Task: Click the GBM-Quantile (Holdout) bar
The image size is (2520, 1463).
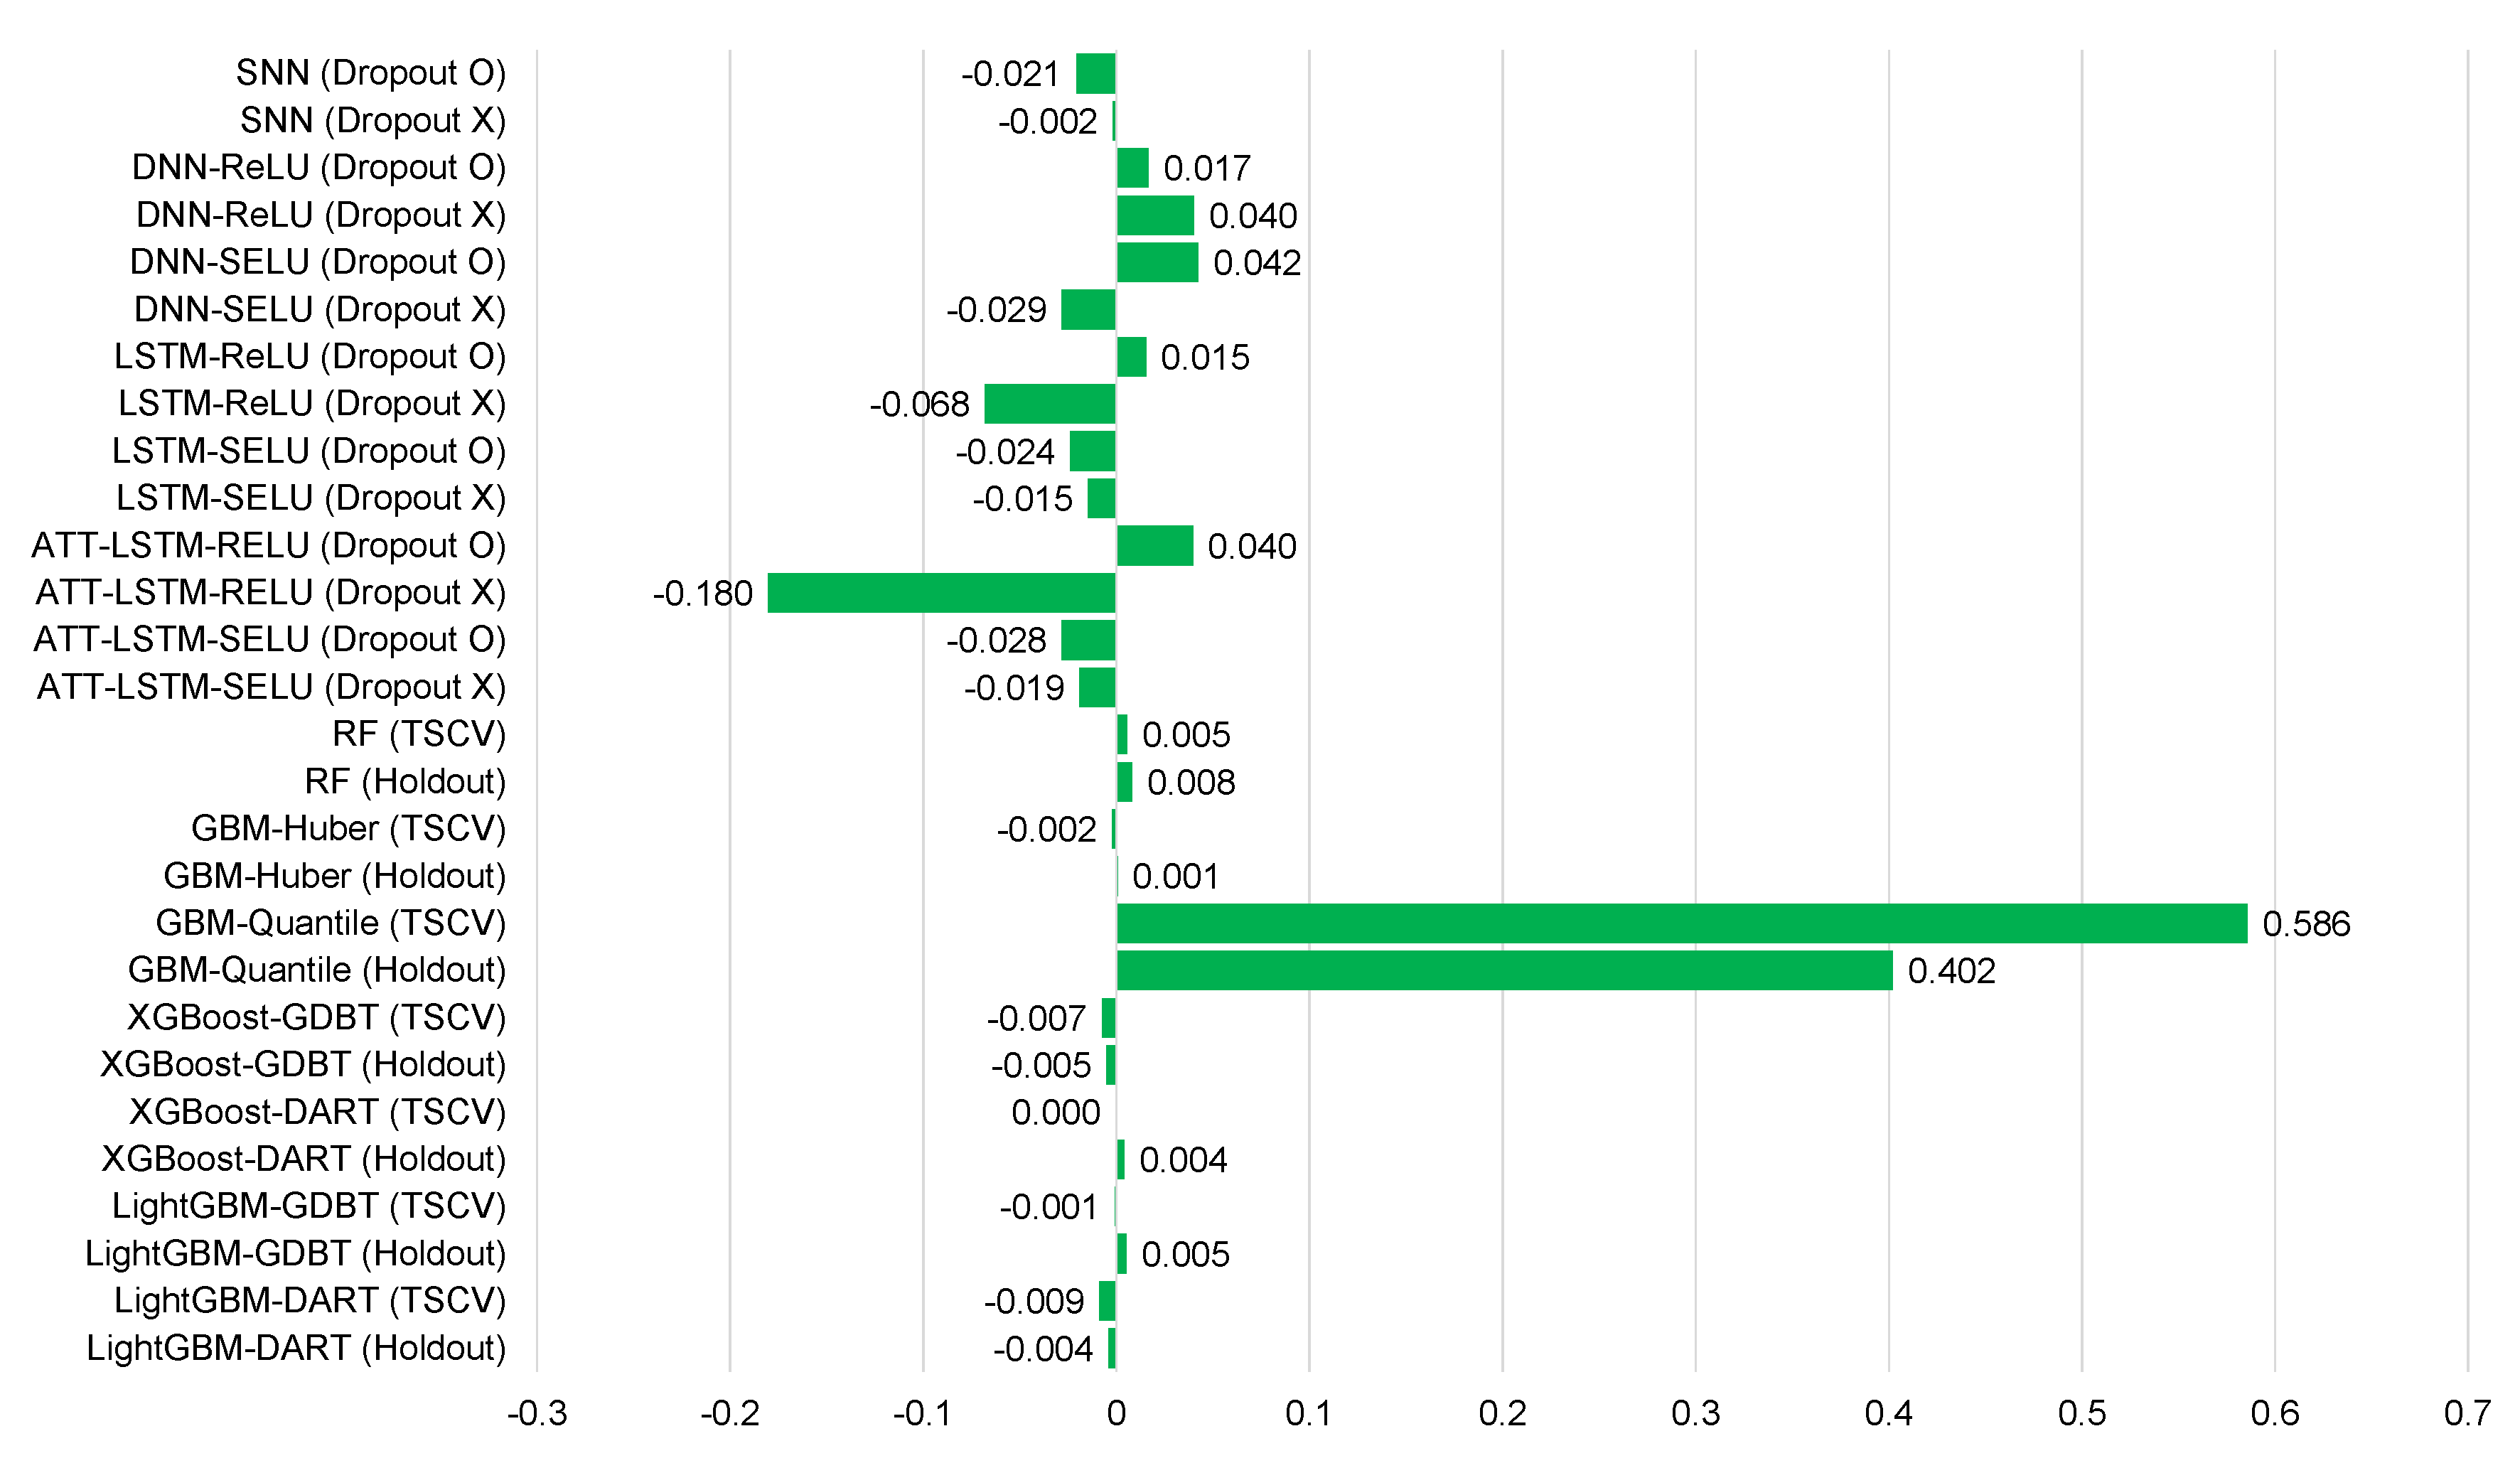Action: 1504,970
